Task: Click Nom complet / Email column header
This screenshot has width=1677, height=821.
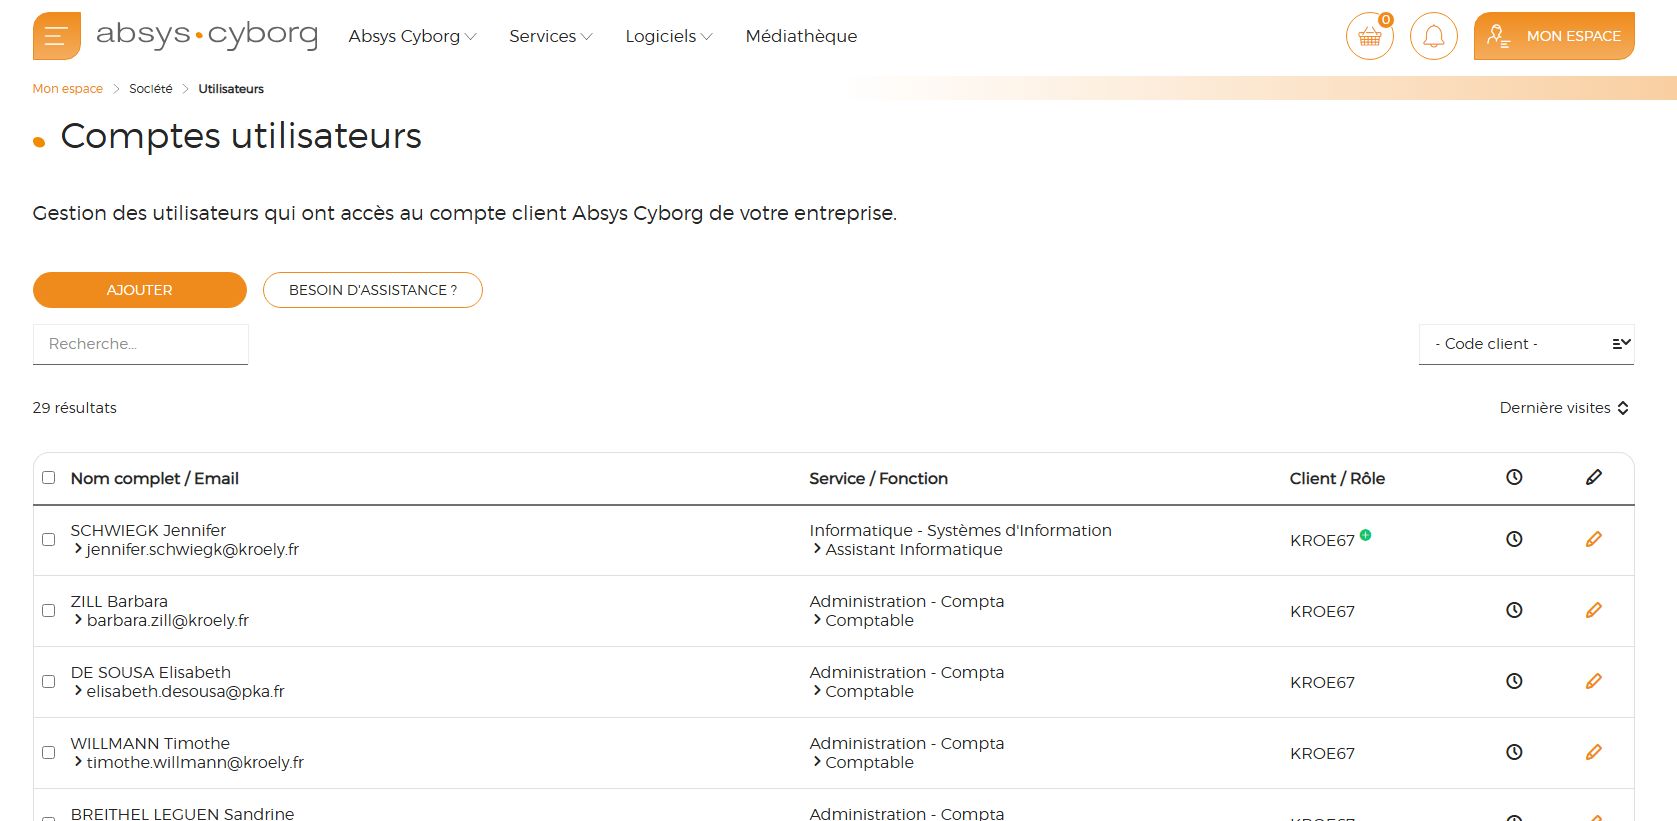Action: coord(155,478)
